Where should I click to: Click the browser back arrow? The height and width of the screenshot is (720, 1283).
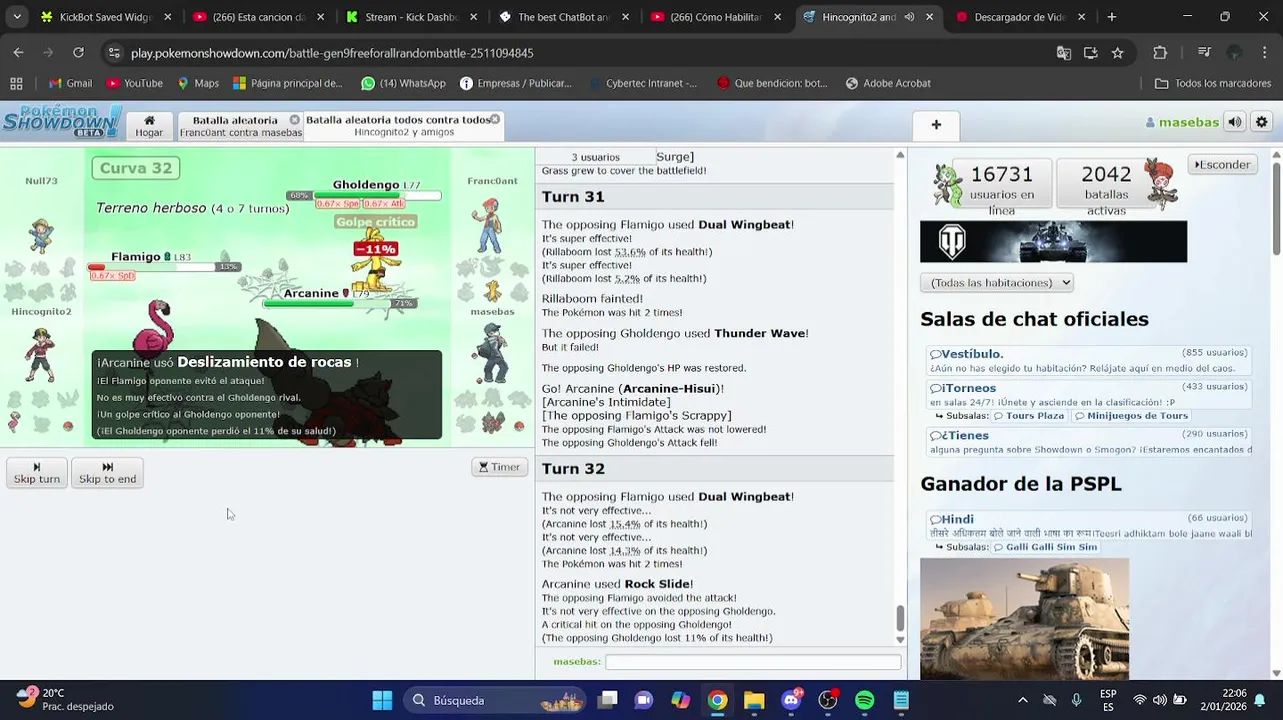18,53
